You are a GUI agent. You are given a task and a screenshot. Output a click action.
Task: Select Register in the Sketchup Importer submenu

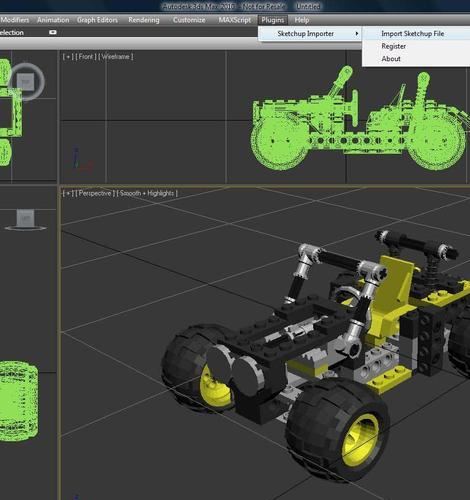[x=394, y=46]
